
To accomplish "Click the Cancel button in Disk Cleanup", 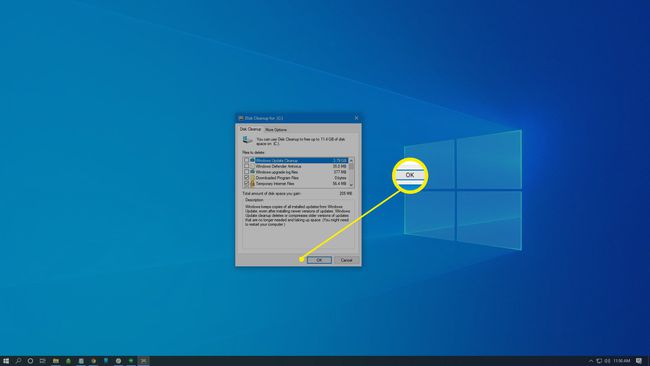I will (346, 260).
